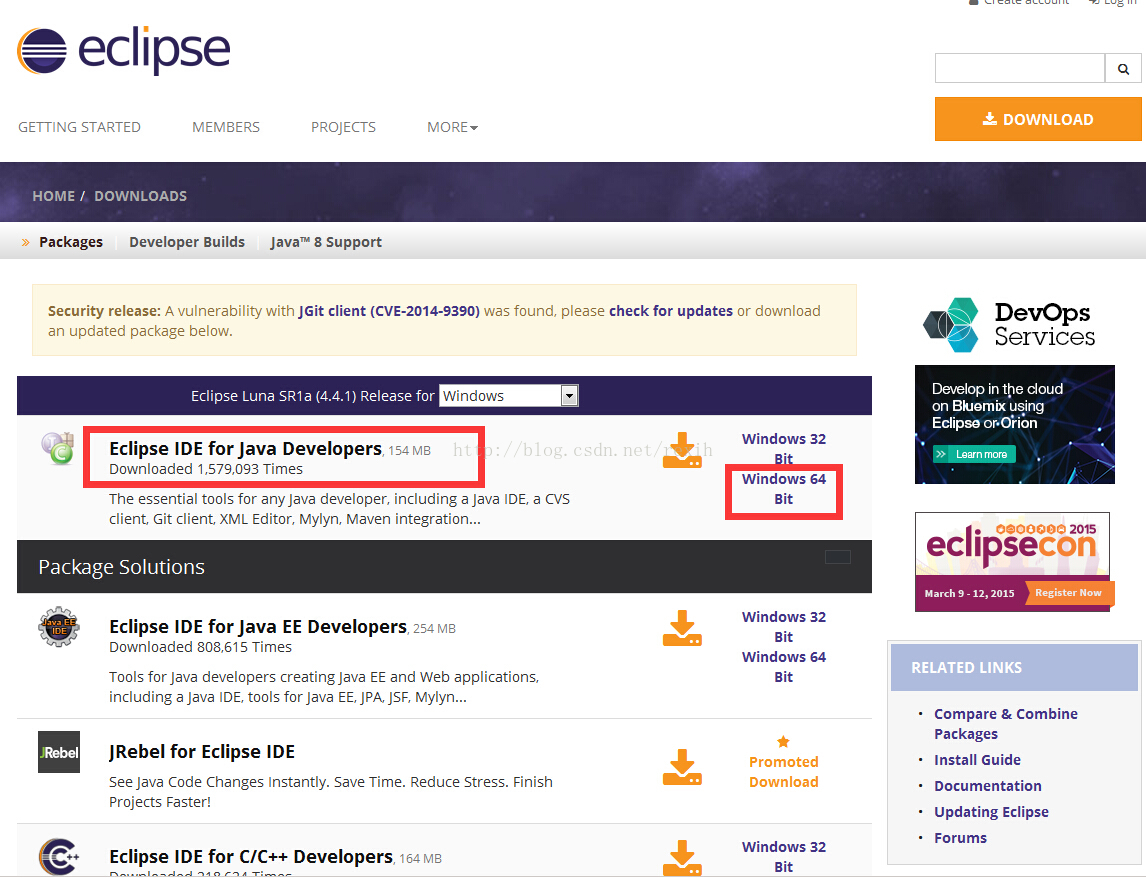Click the Eclipse logo
1146x878 pixels.
pyautogui.click(x=124, y=50)
